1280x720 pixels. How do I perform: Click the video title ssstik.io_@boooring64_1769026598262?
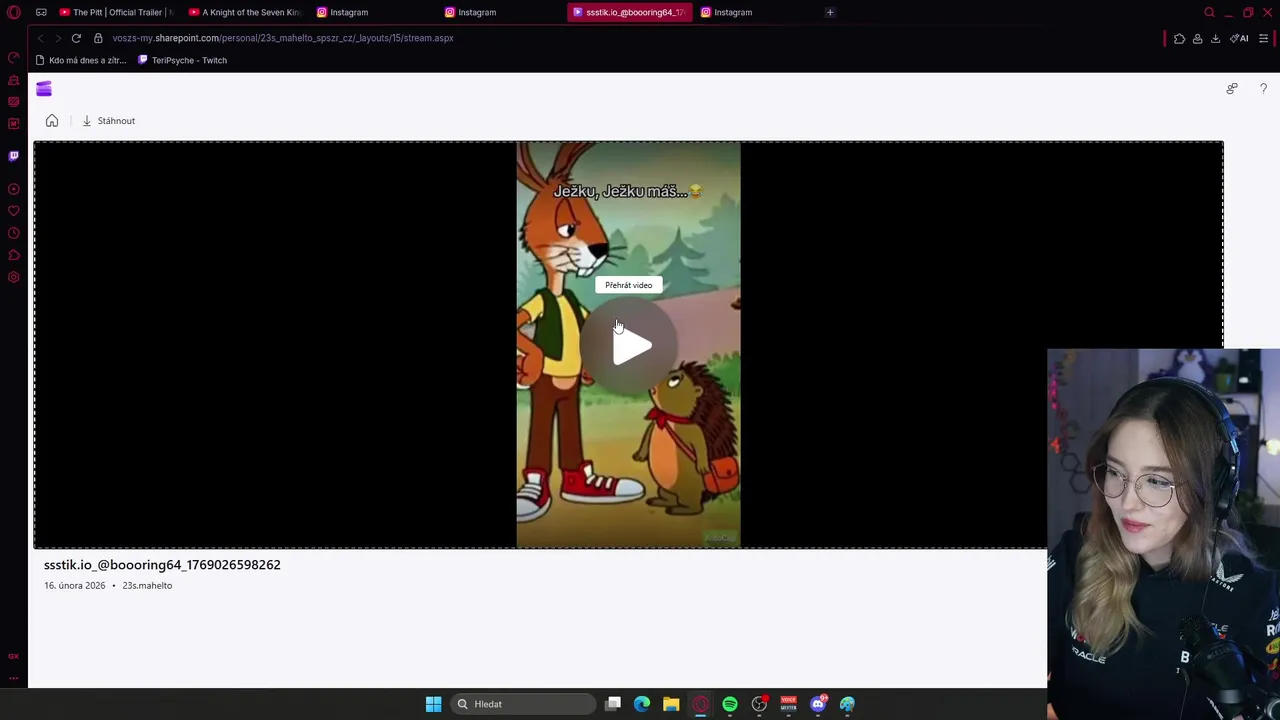(162, 565)
